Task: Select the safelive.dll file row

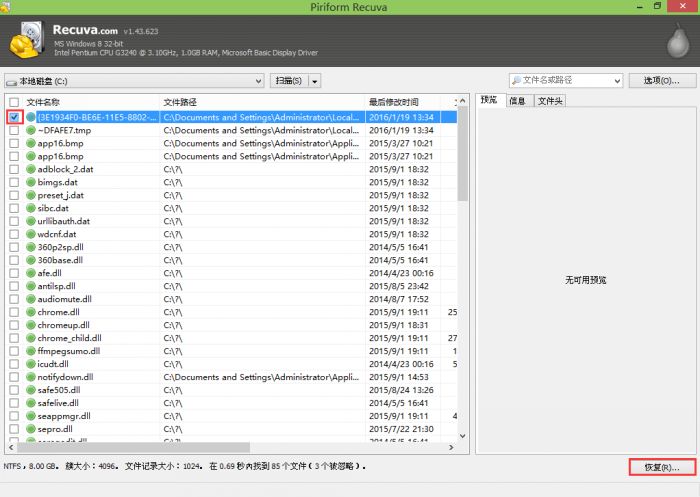Action: (x=232, y=403)
